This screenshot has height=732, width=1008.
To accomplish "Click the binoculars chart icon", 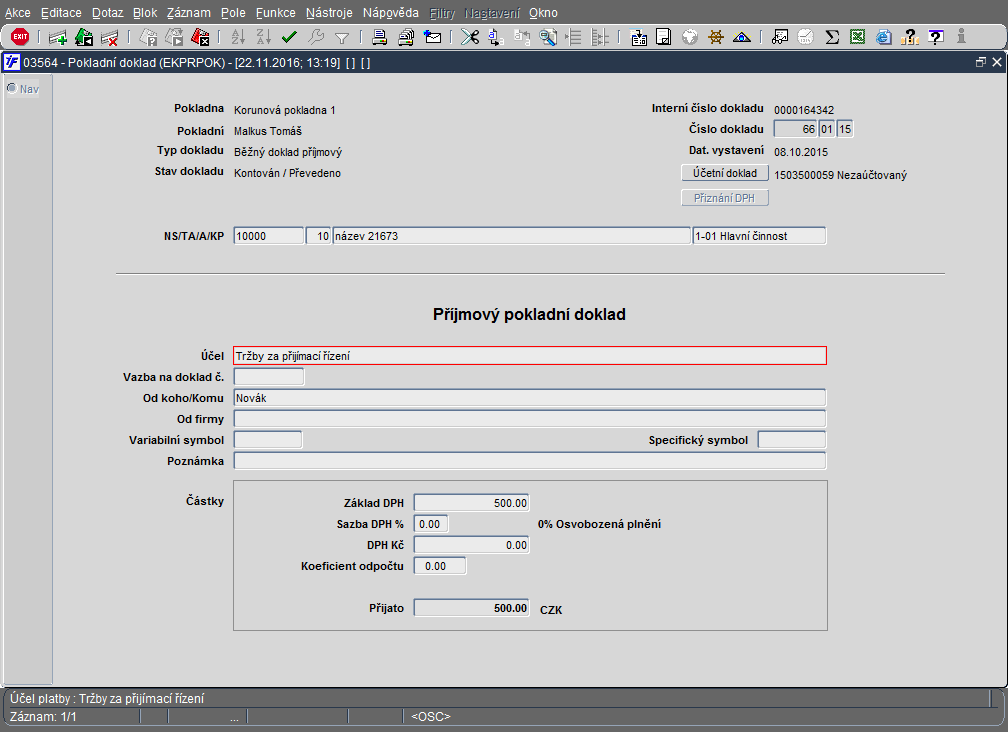I will (x=780, y=37).
